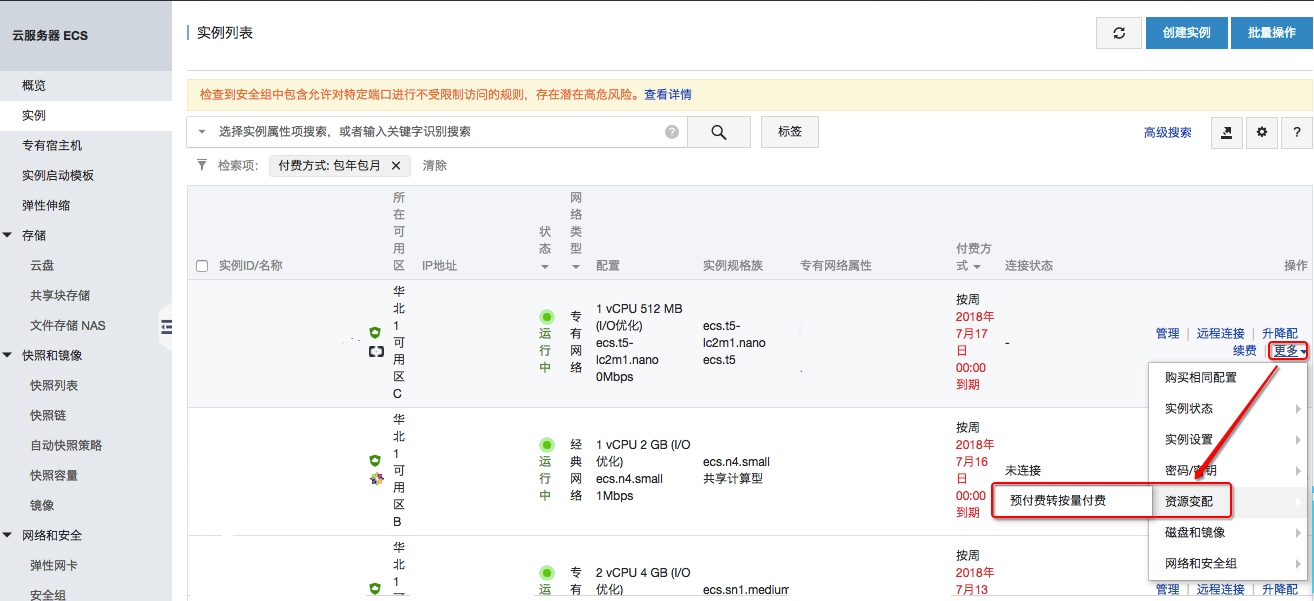Click the security shield icon in second row
Viewport: 1314px width, 601px height.
click(375, 461)
